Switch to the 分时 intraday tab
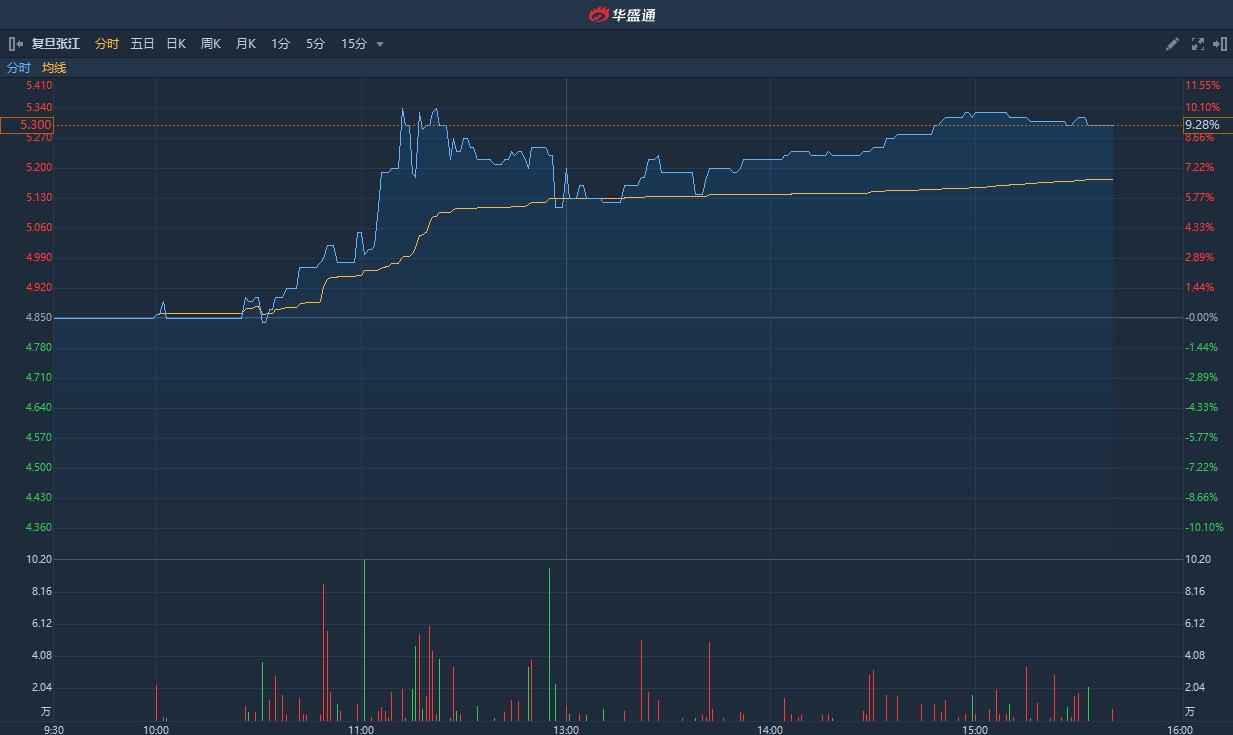 (107, 44)
